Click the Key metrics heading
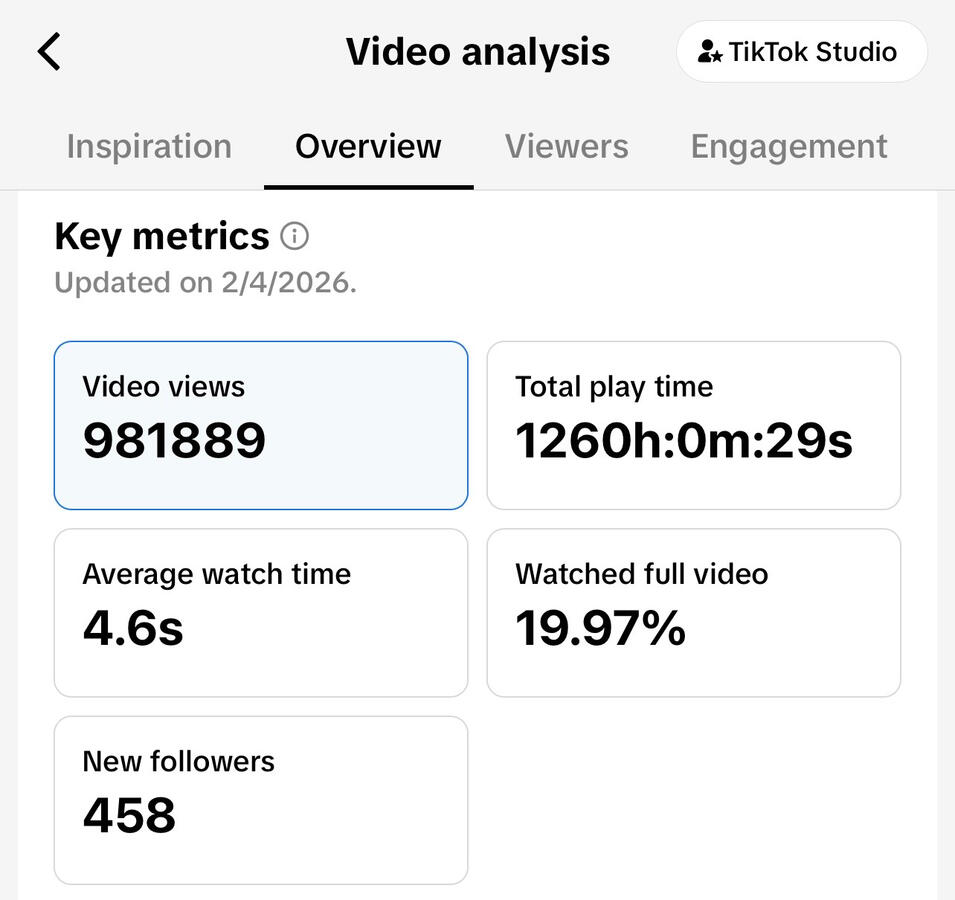Image resolution: width=955 pixels, height=900 pixels. [x=161, y=236]
